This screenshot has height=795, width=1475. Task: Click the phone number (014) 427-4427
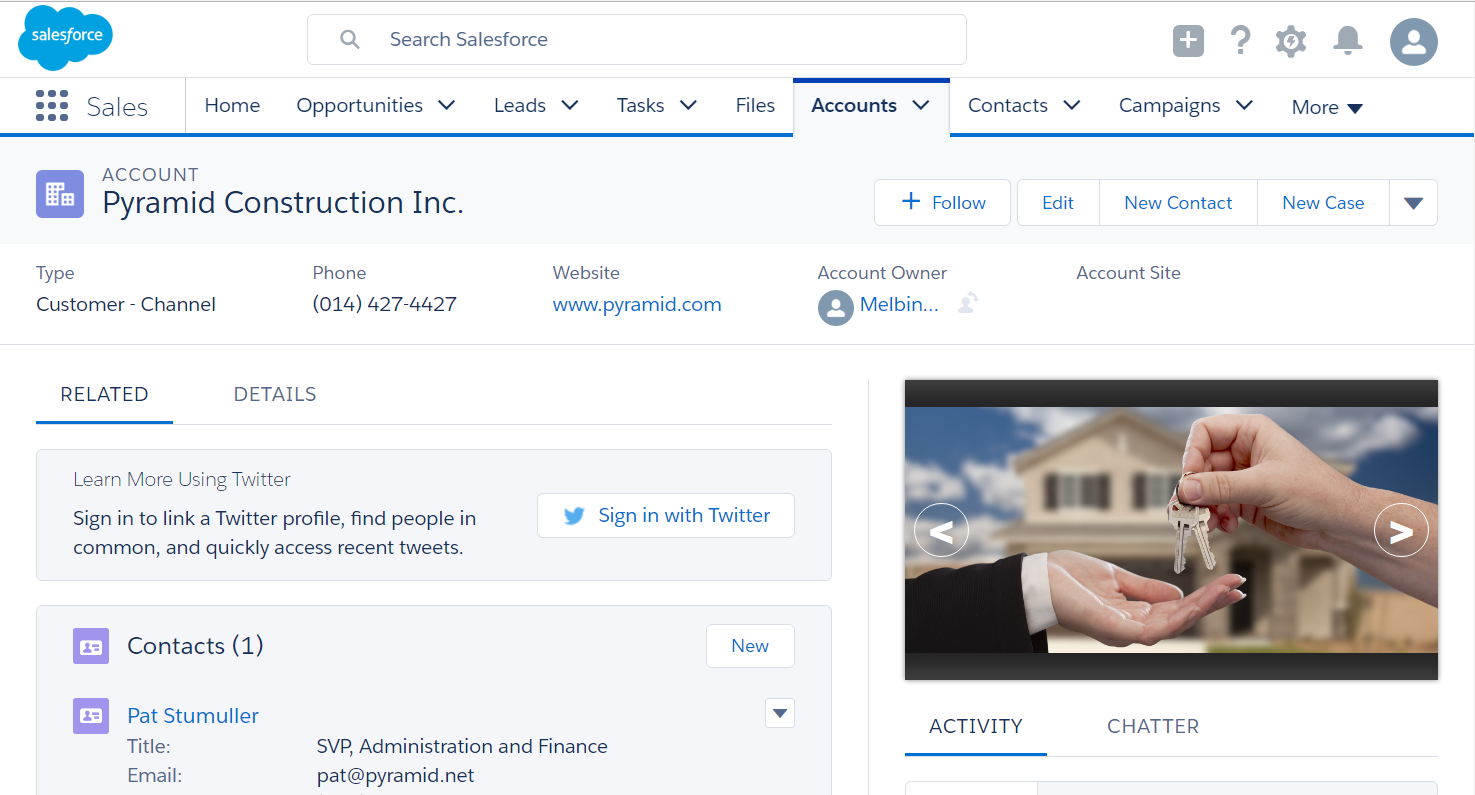385,305
